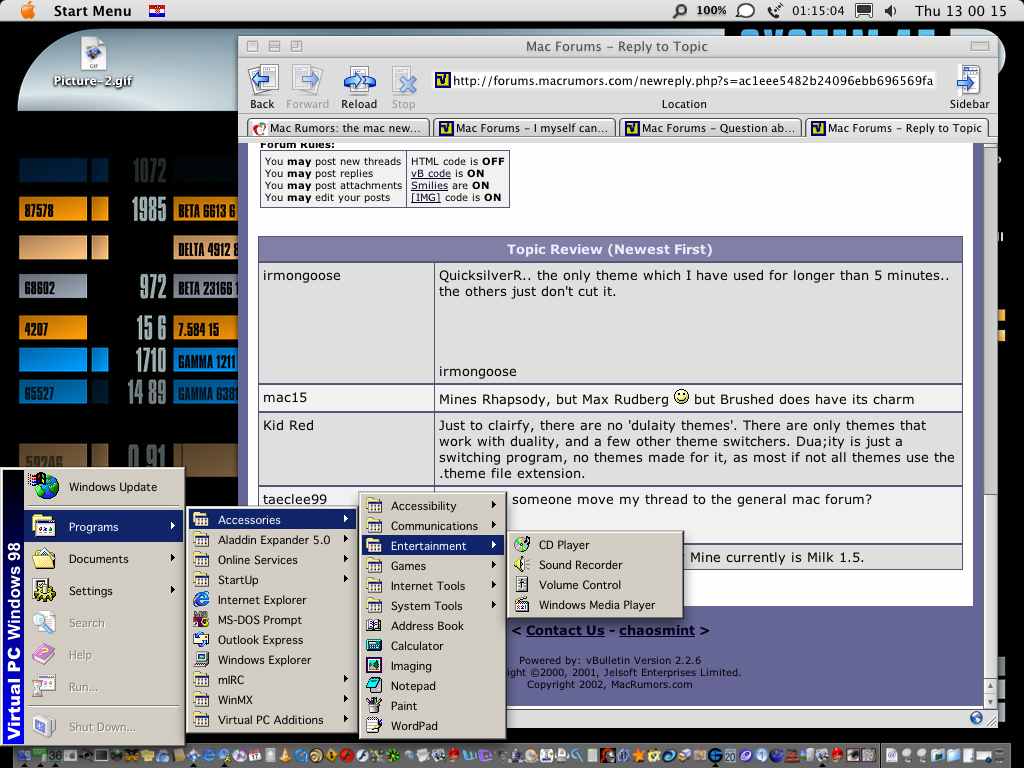Launch Windows Explorer

click(264, 660)
